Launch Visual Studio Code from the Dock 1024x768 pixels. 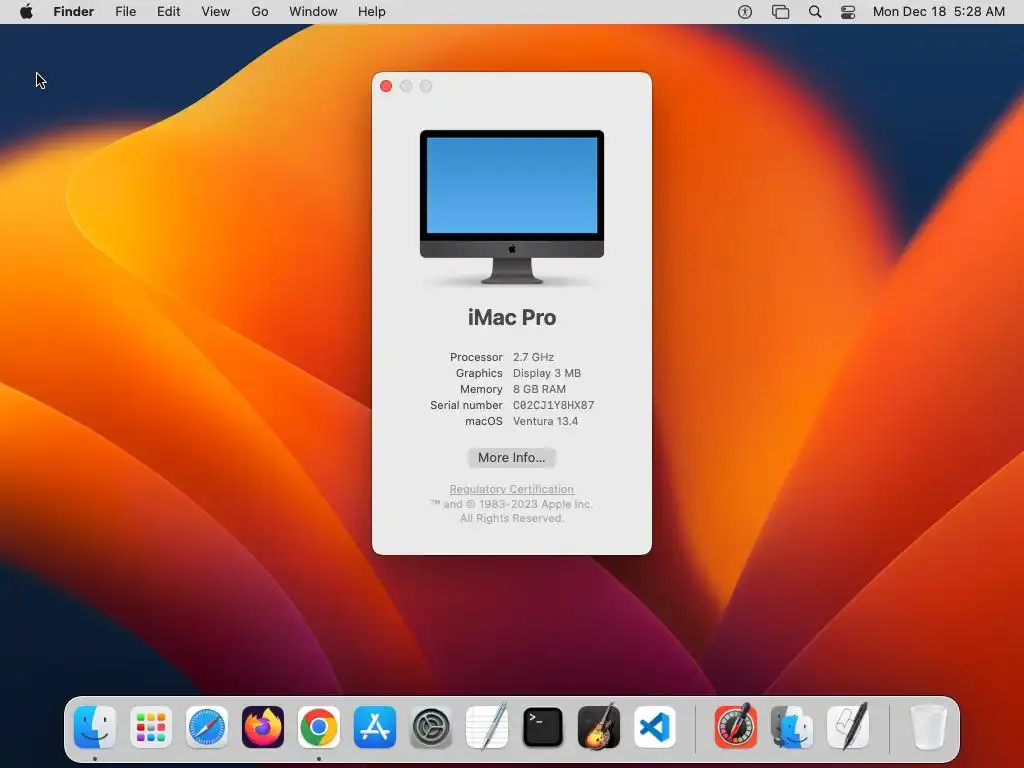[x=655, y=727]
